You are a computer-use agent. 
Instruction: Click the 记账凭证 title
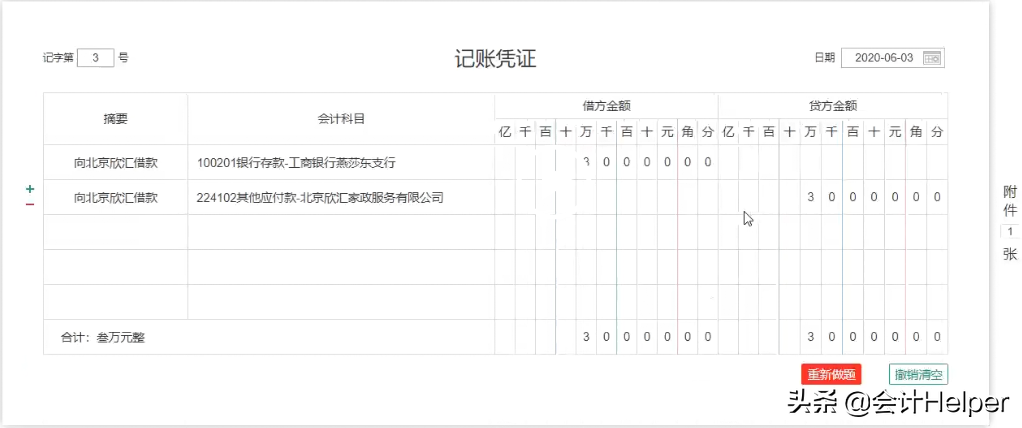(x=495, y=59)
